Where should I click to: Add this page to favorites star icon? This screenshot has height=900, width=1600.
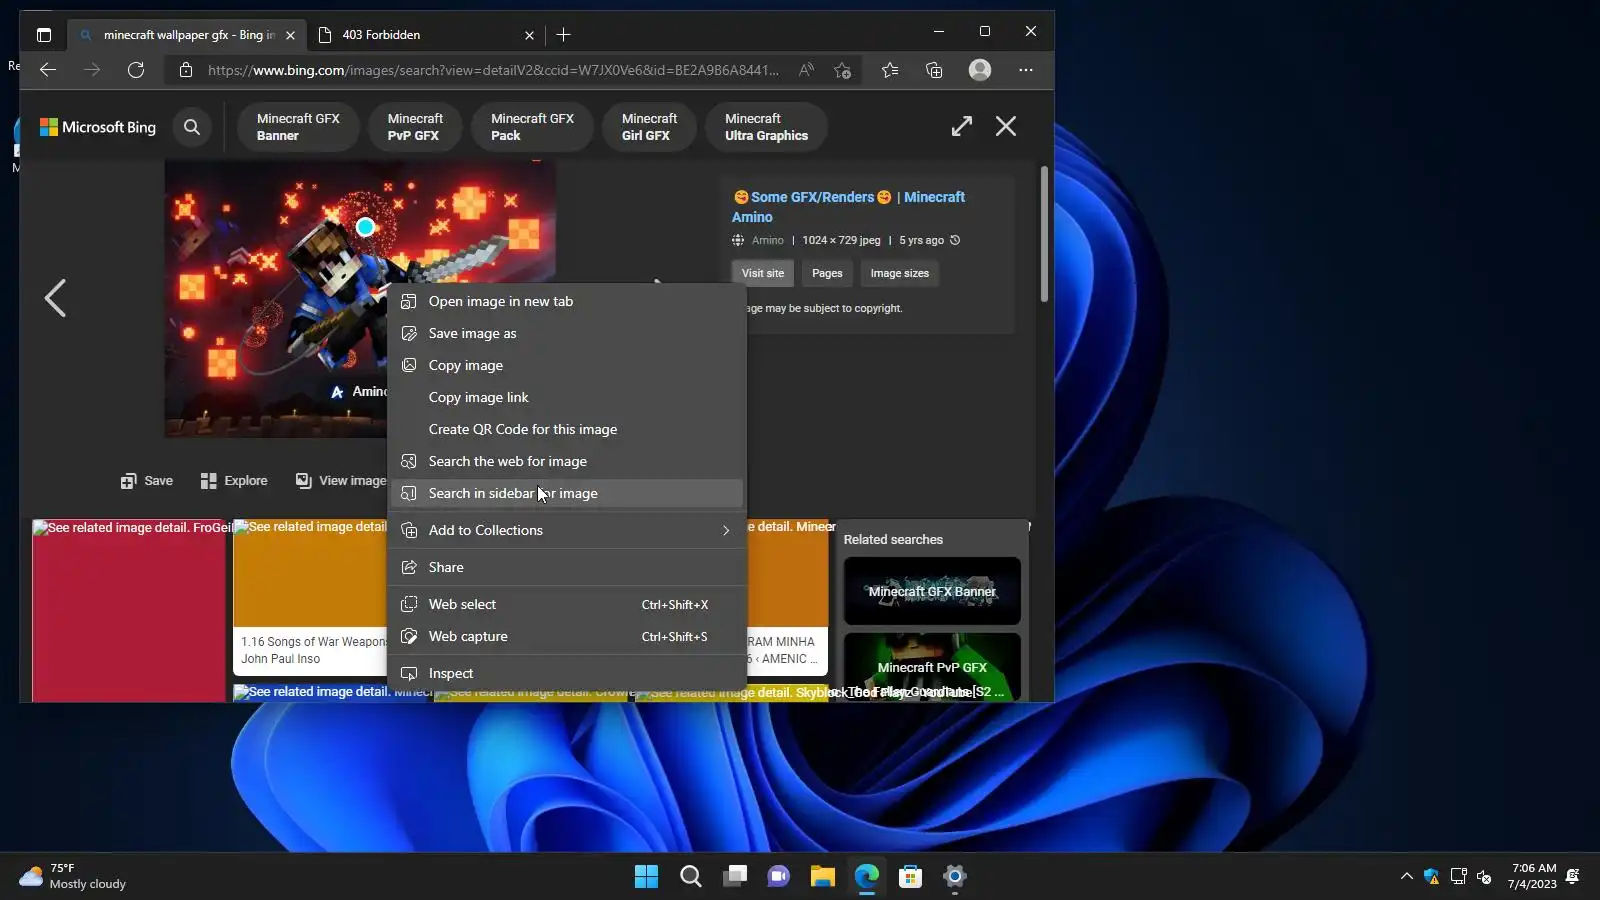(x=843, y=70)
